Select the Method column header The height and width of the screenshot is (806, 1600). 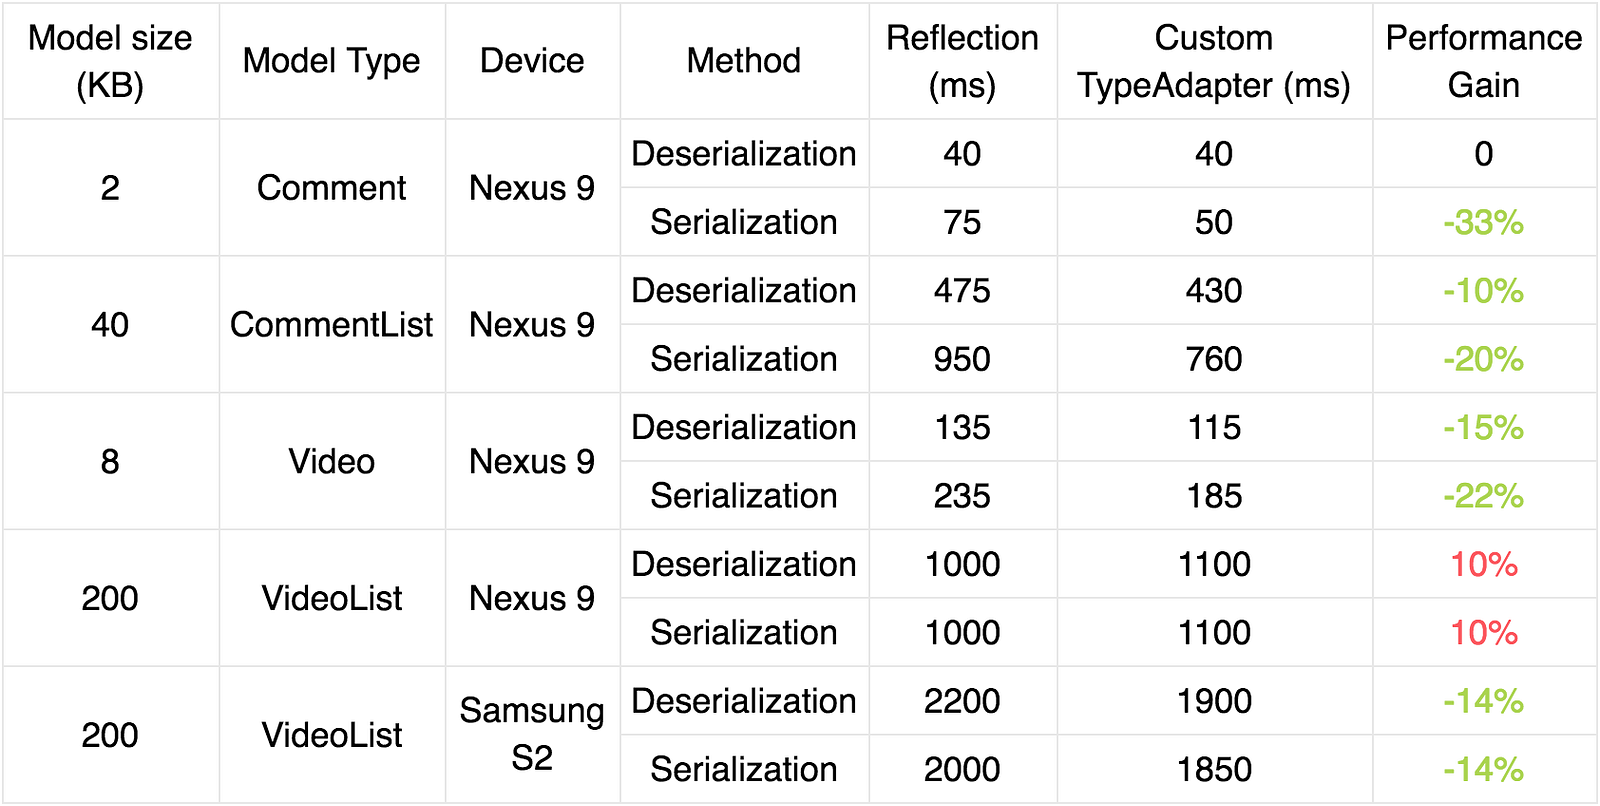pos(744,61)
